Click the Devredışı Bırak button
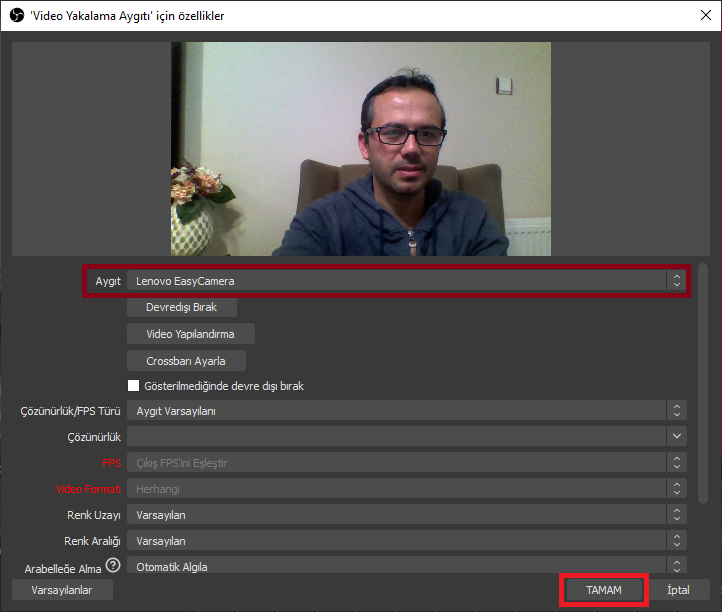 (x=182, y=307)
